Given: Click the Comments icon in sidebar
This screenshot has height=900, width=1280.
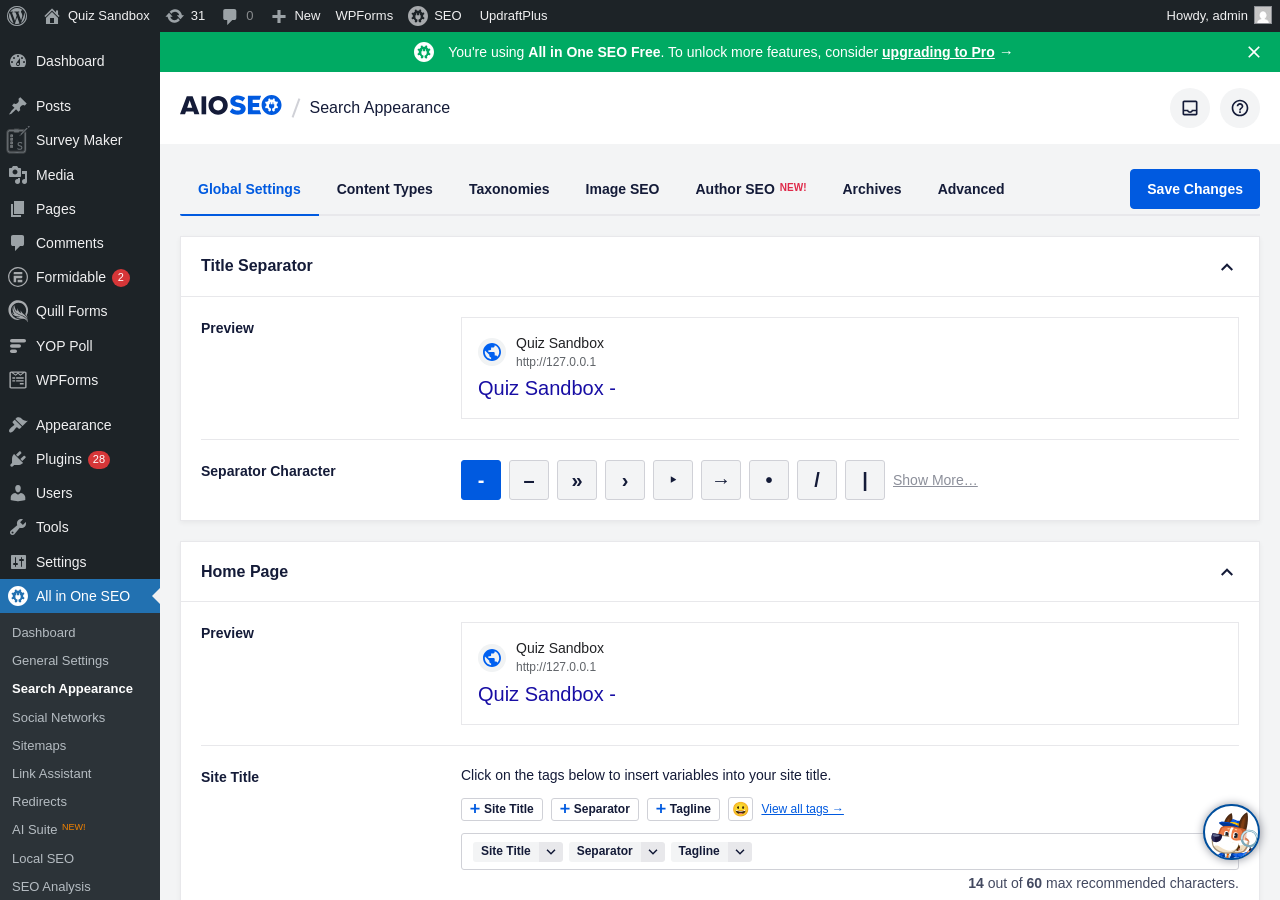Looking at the screenshot, I should click(x=18, y=243).
